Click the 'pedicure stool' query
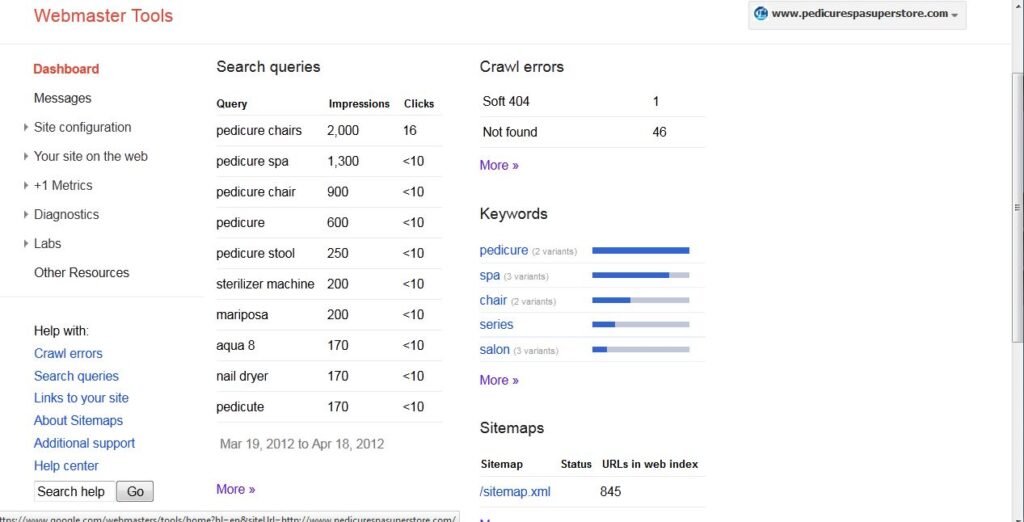The image size is (1024, 522). pyautogui.click(x=255, y=253)
